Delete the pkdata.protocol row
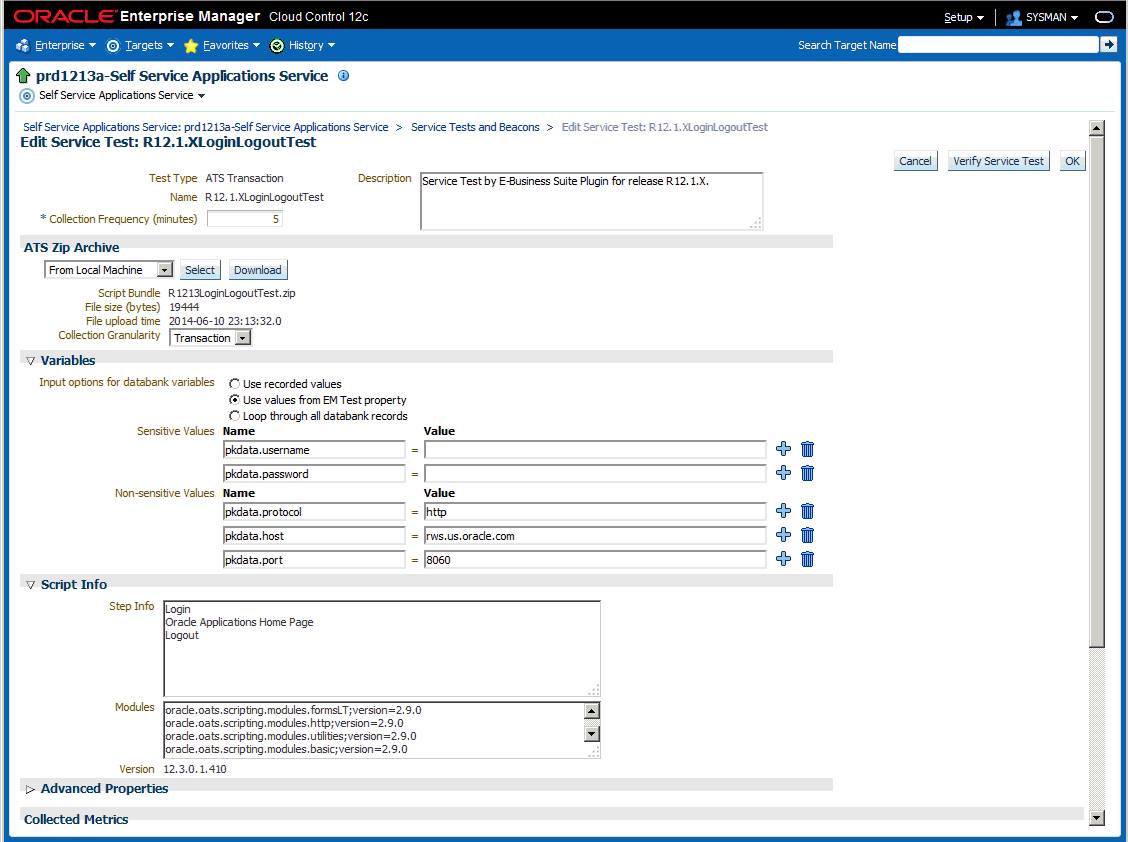 [807, 511]
